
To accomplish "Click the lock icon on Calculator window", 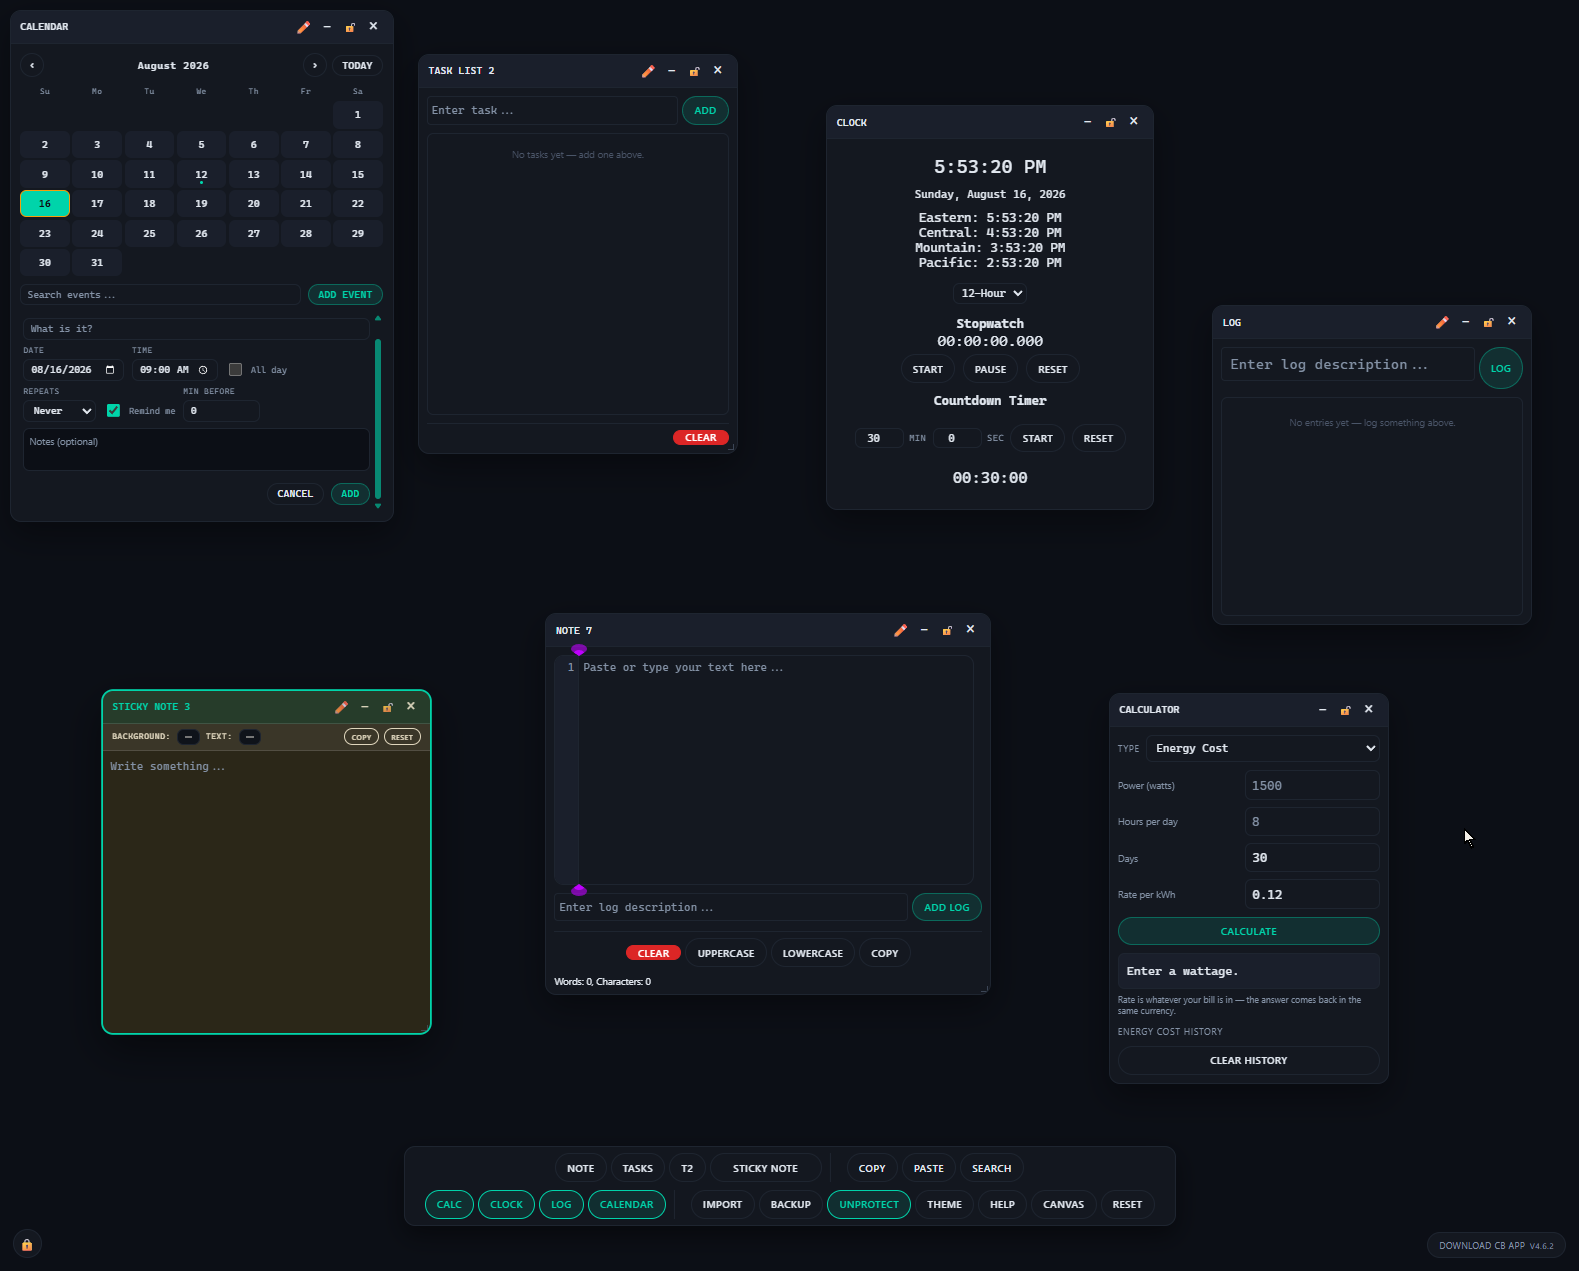I will (1345, 710).
